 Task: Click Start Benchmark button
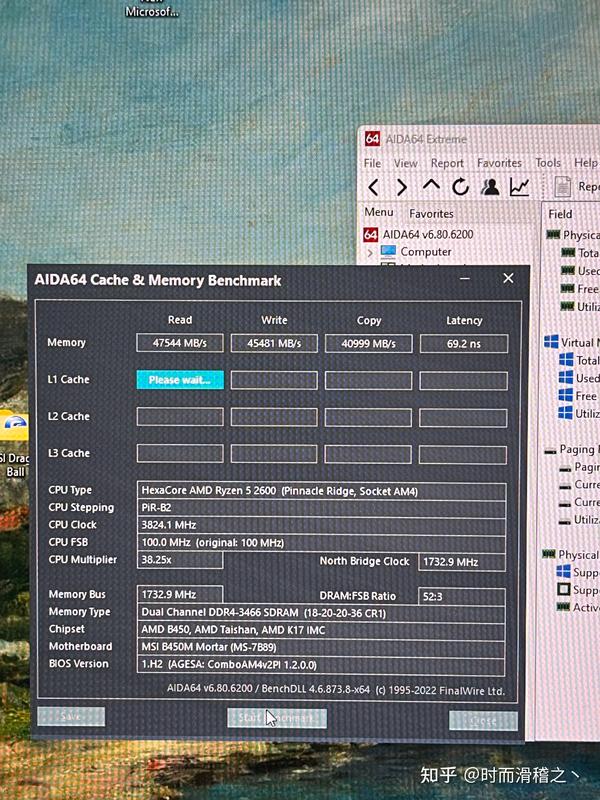(x=277, y=718)
